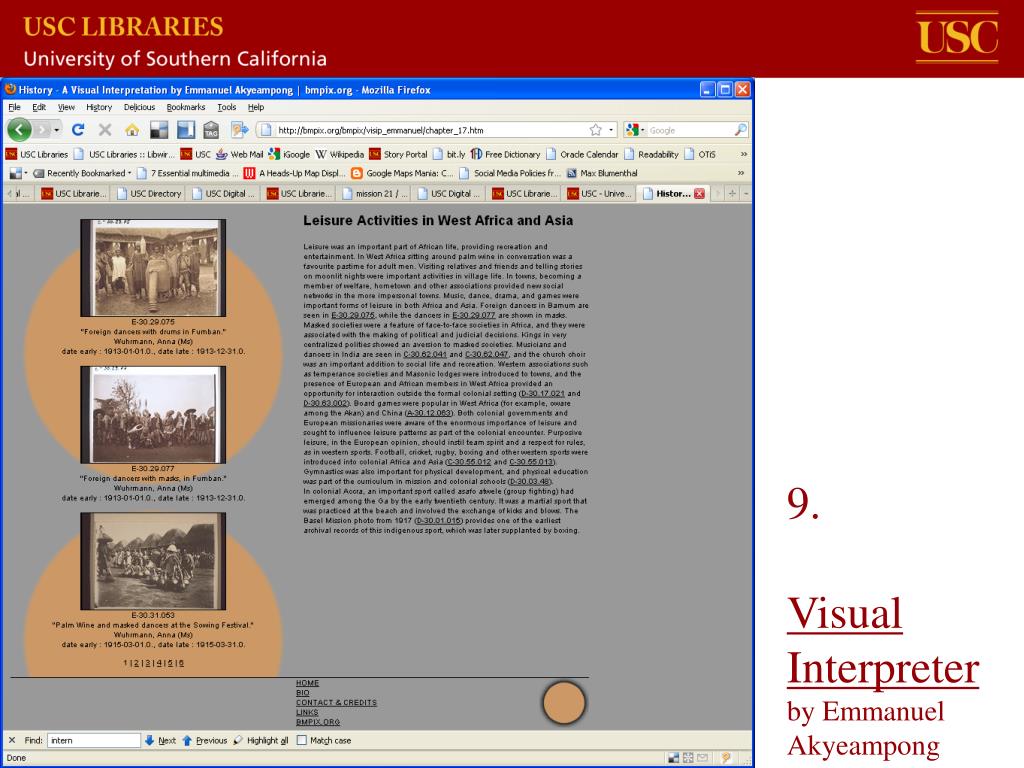Bookmark this page with the star icon

pyautogui.click(x=596, y=130)
